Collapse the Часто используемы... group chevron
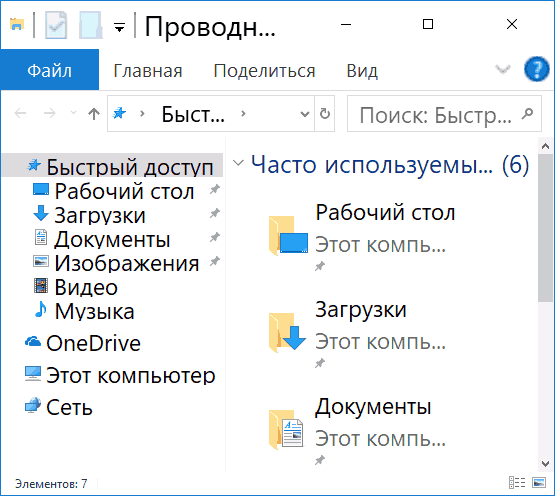The width and height of the screenshot is (555, 496). [x=238, y=163]
